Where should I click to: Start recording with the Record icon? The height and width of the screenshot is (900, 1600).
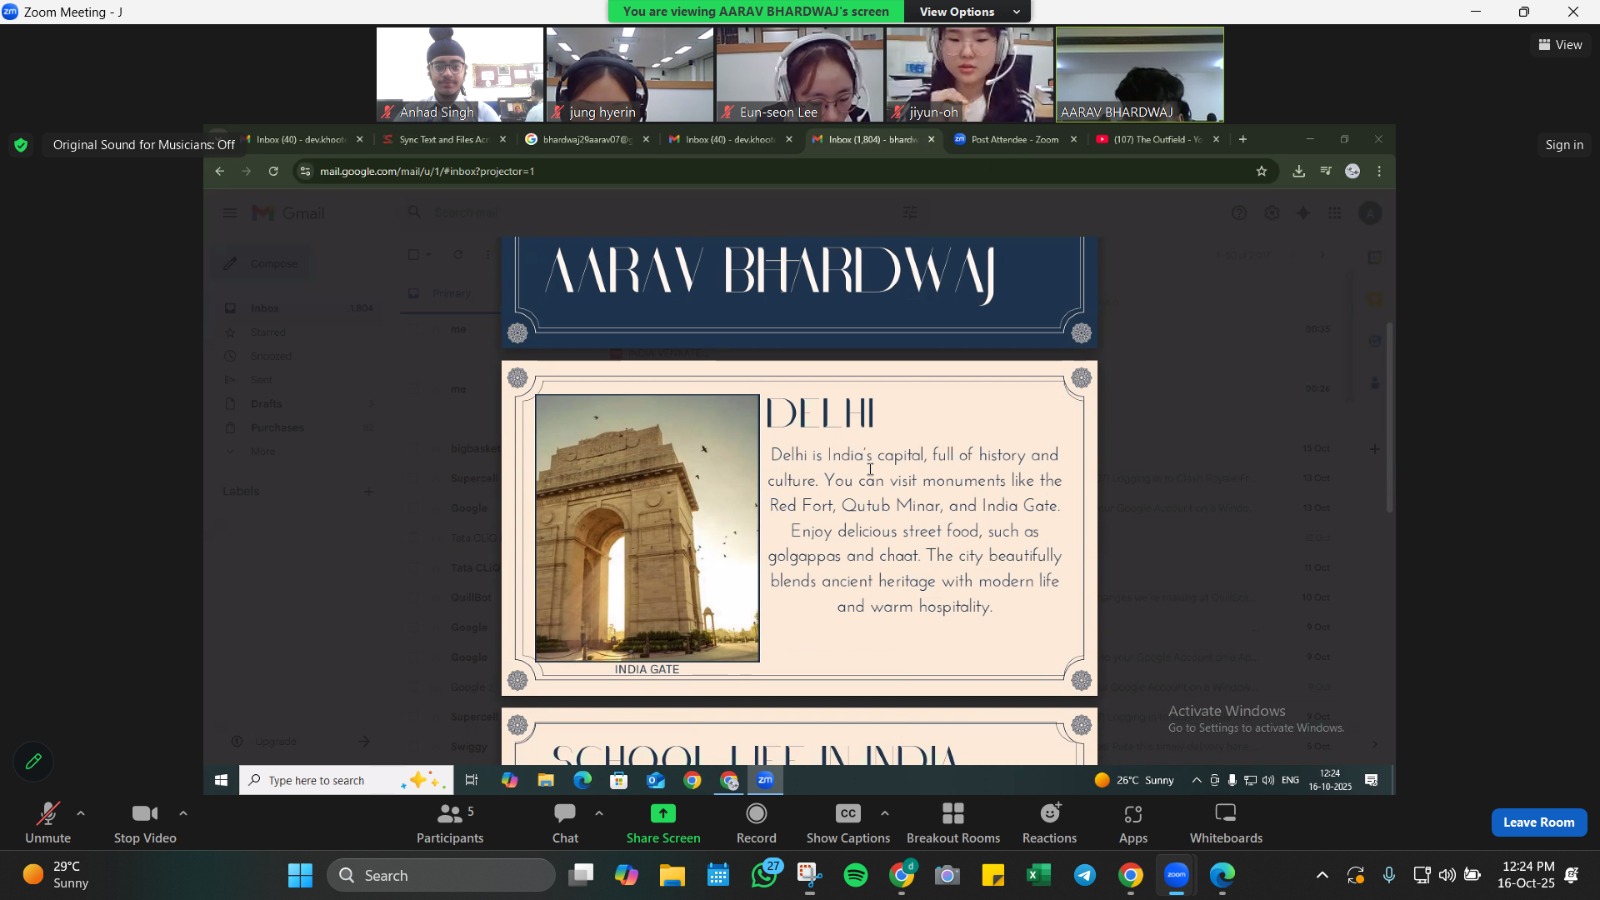click(756, 814)
